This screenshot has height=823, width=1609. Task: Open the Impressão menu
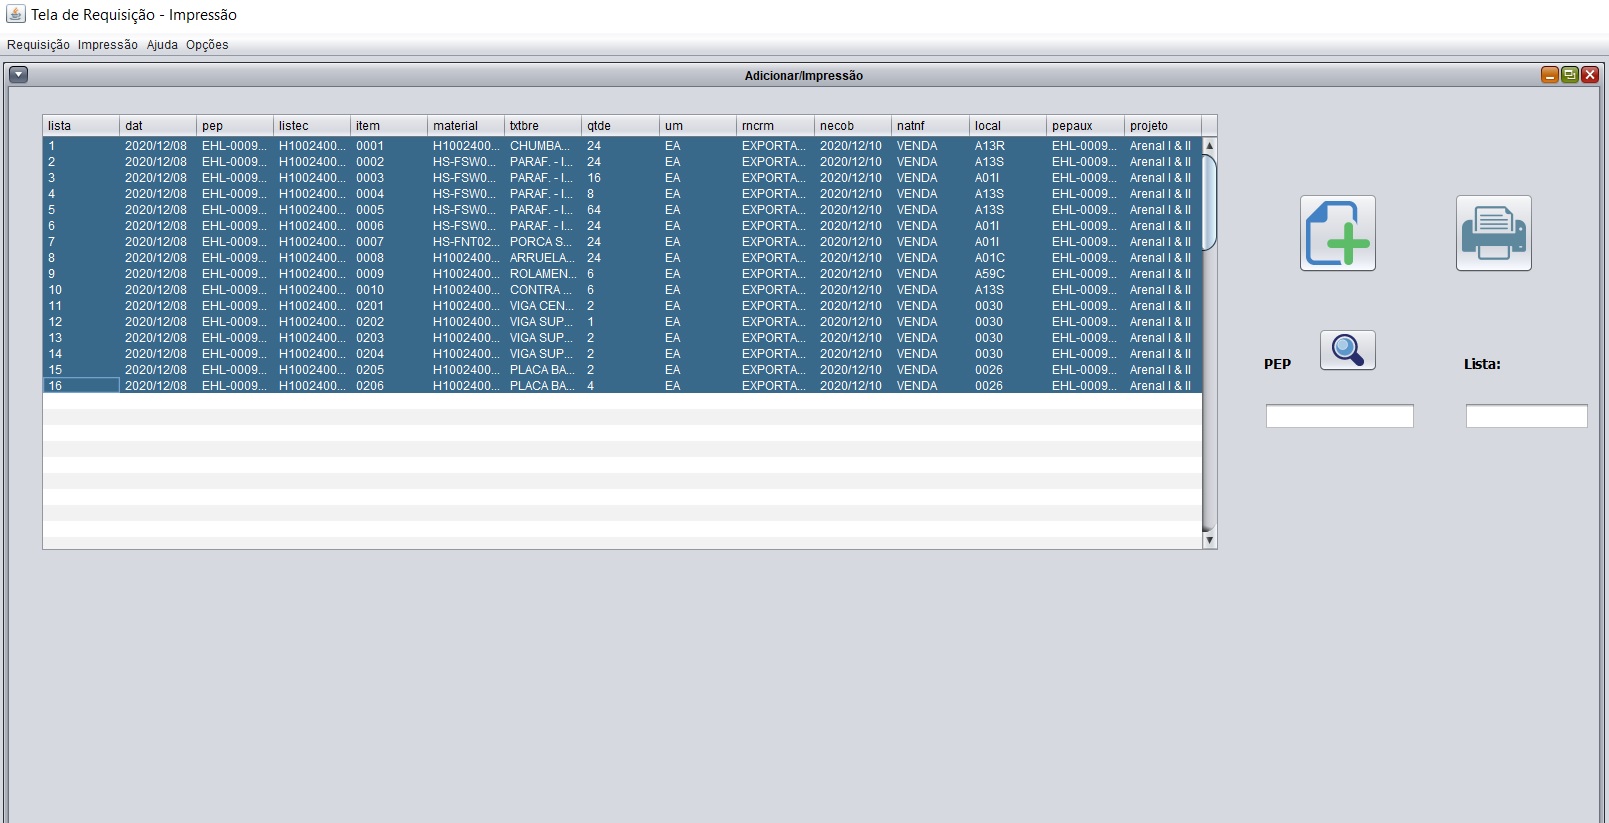click(x=108, y=45)
